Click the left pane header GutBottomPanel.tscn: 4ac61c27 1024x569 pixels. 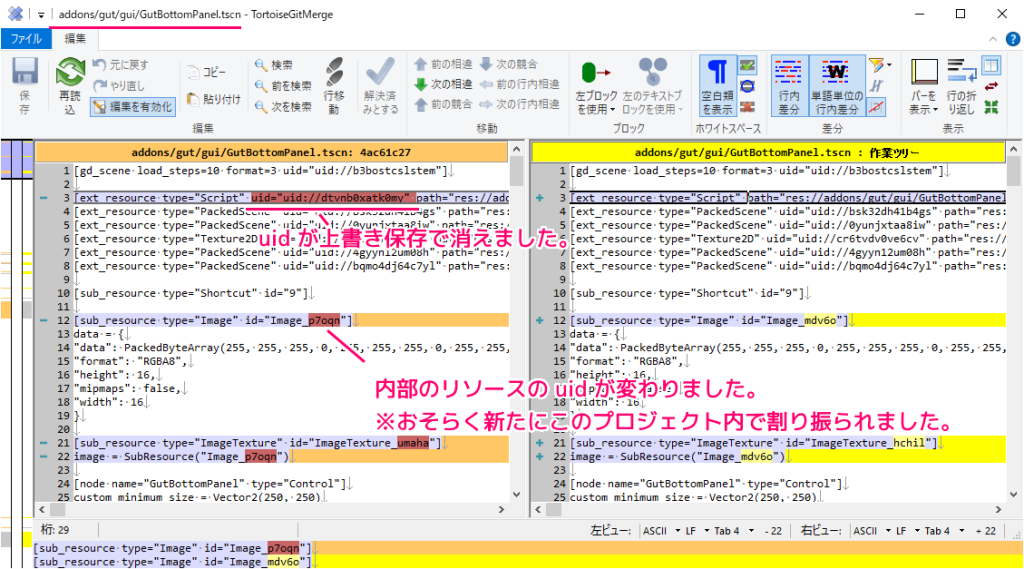pos(271,152)
